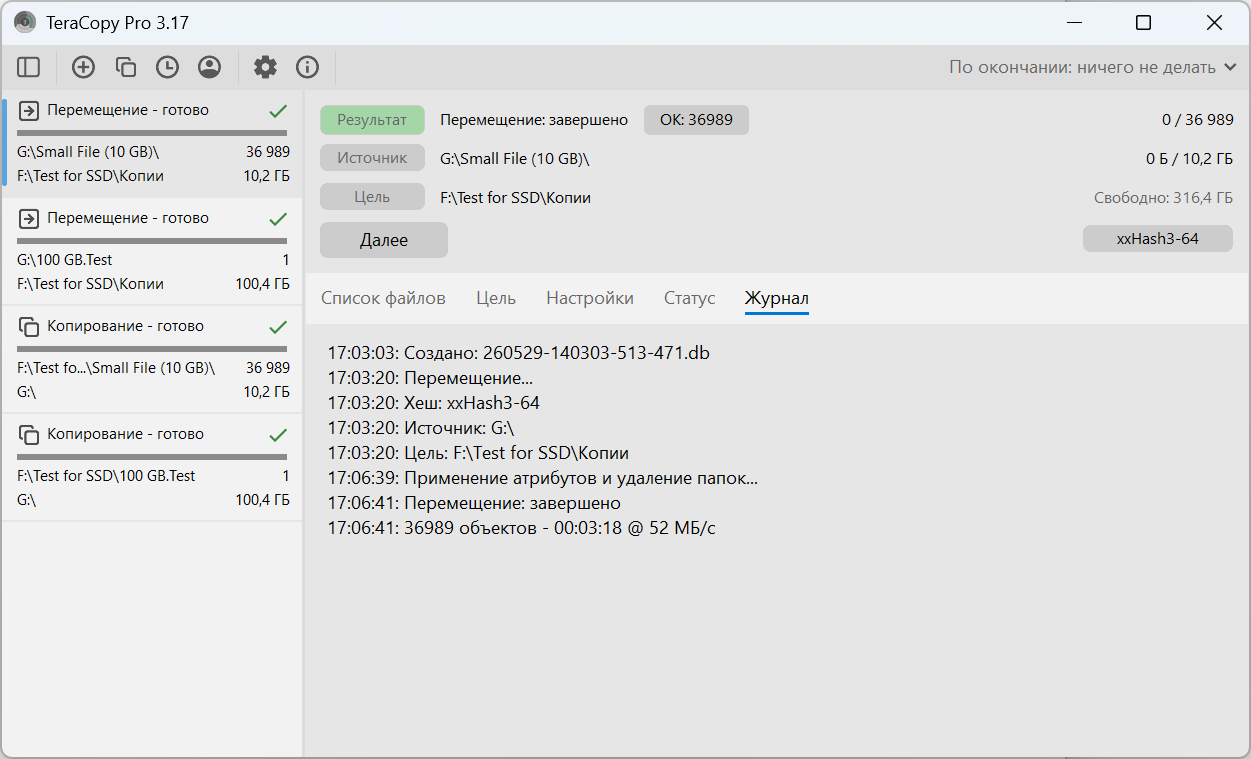This screenshot has width=1251, height=759.
Task: Open the 'По окончании: ничего не делать' dropdown
Action: pyautogui.click(x=1094, y=68)
